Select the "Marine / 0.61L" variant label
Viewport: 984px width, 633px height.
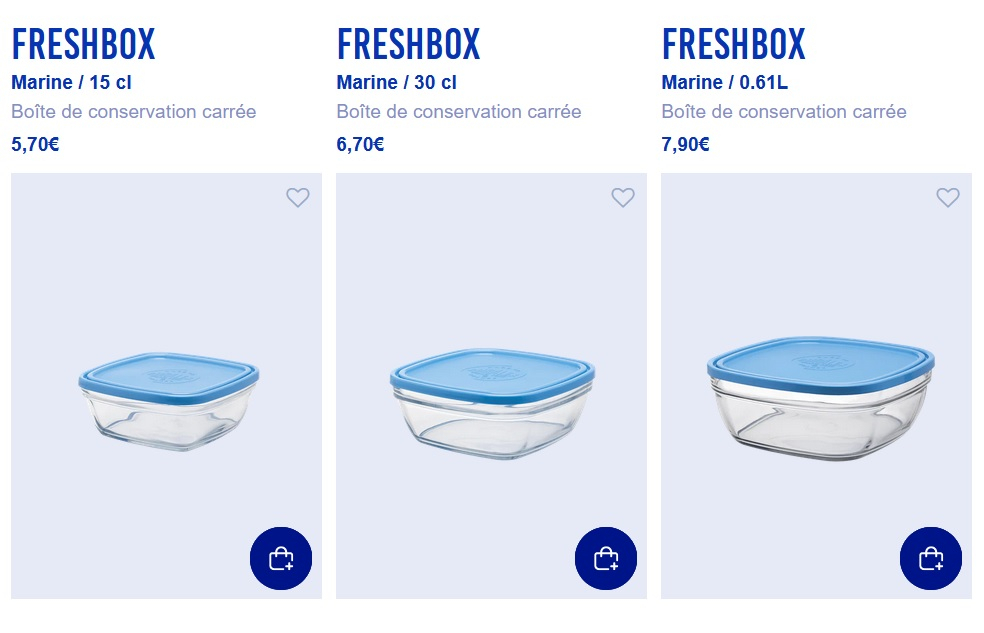click(x=724, y=83)
